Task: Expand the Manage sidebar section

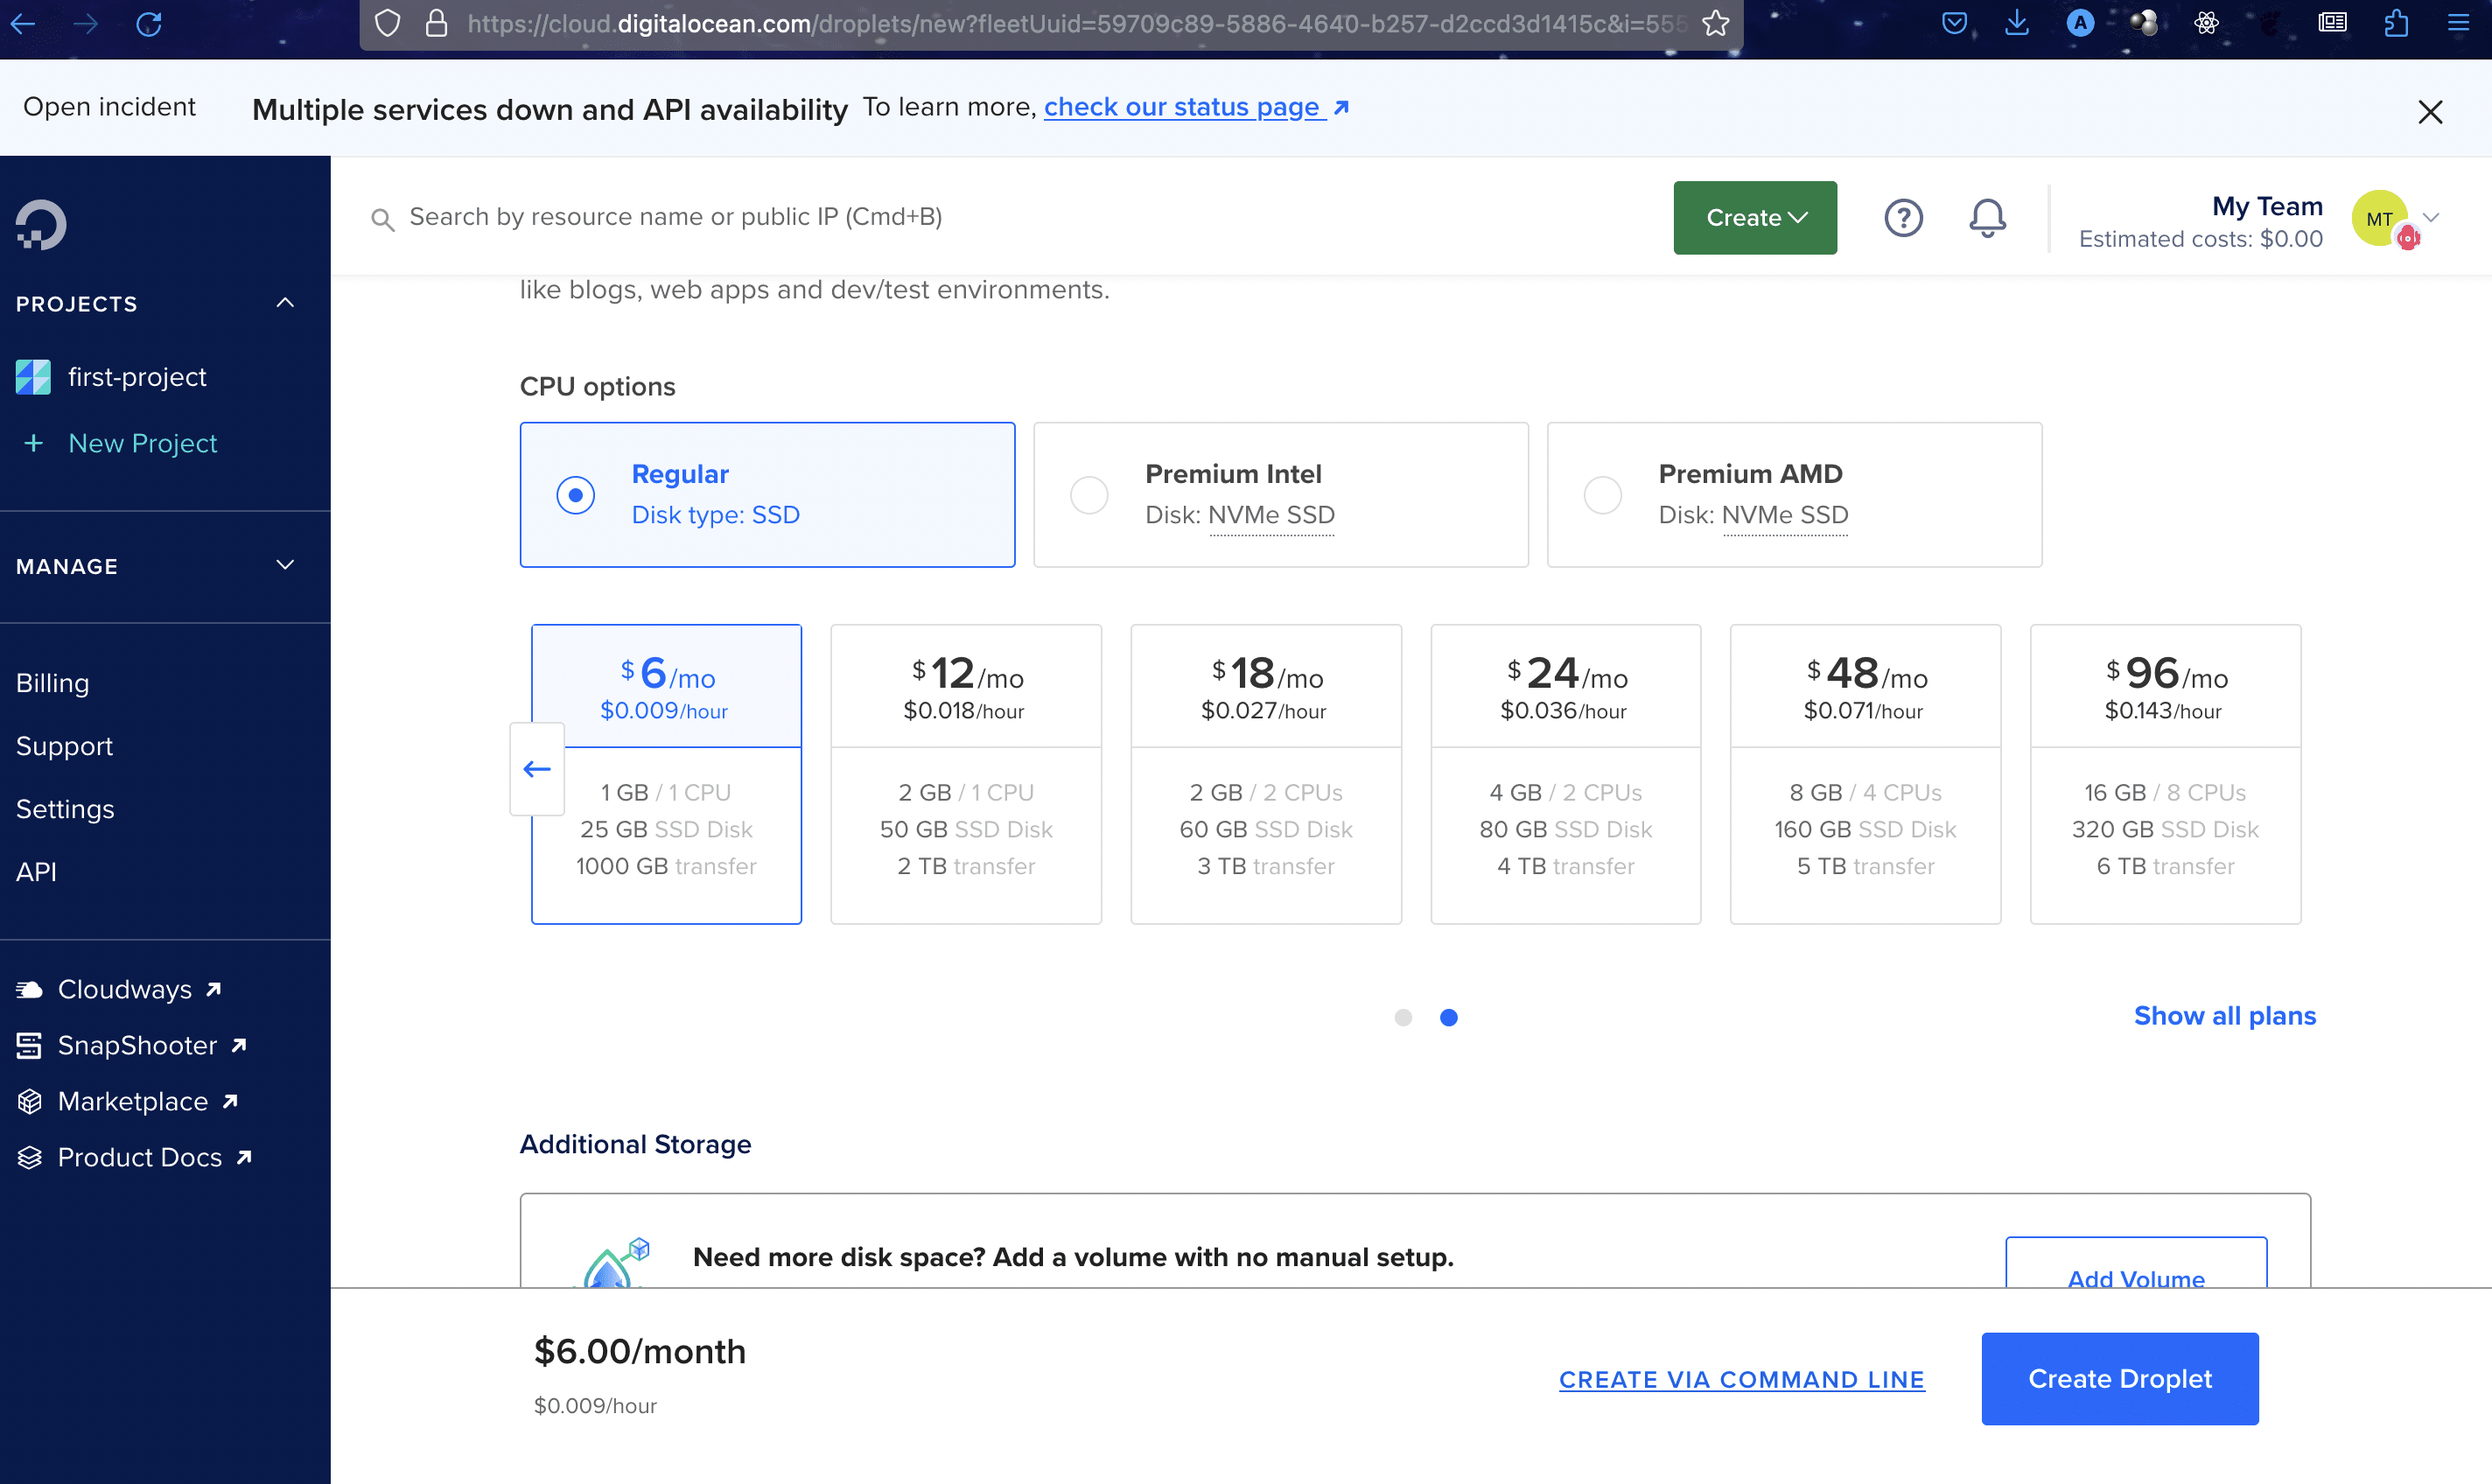Action: 285,566
